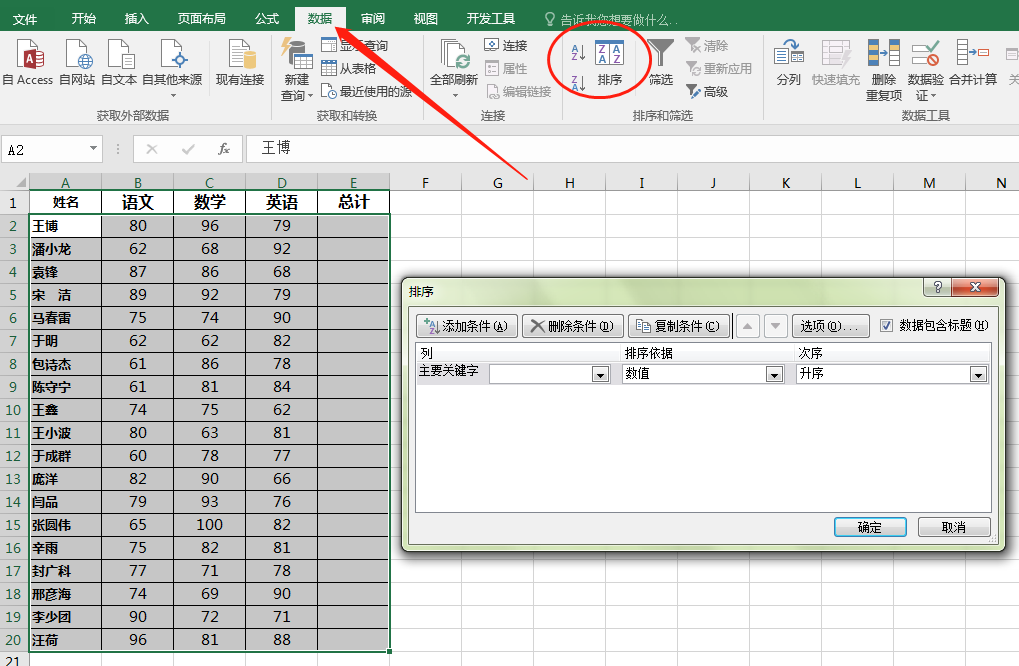The image size is (1019, 666).
Task: Click the ascending A-Z sort icon
Action: [578, 51]
